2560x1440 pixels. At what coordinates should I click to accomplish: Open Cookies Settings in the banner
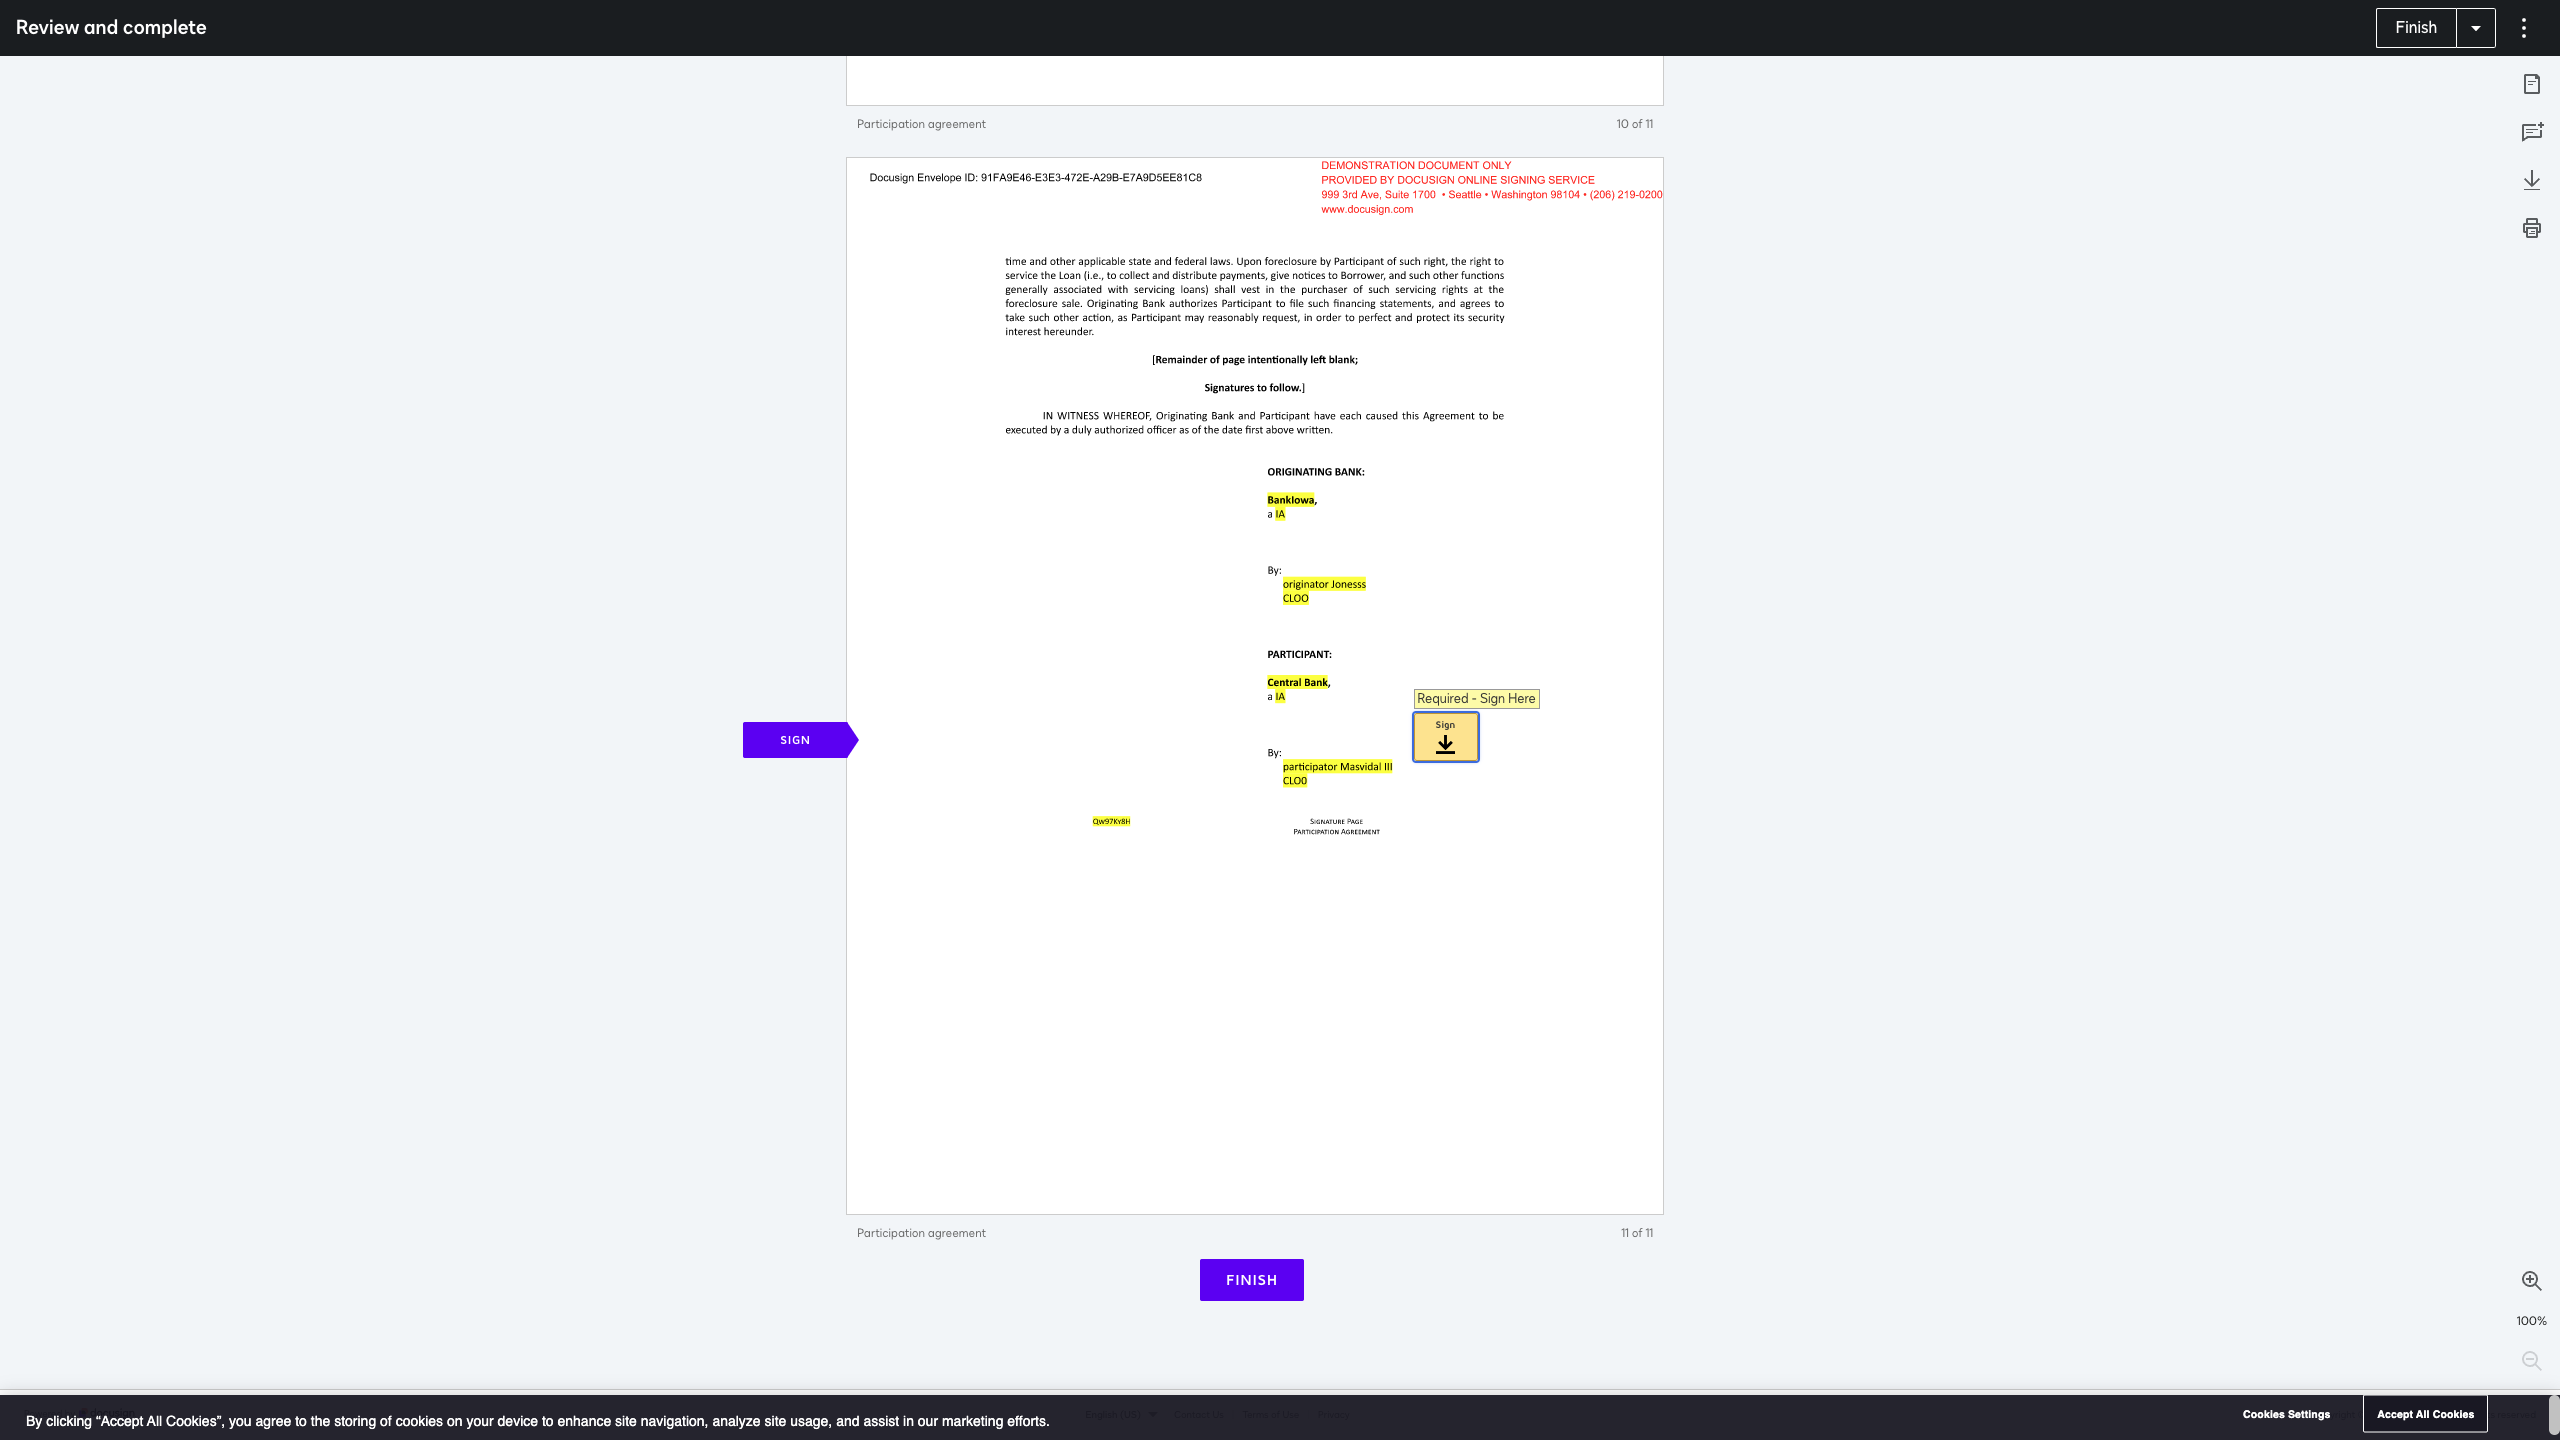(x=2286, y=1414)
